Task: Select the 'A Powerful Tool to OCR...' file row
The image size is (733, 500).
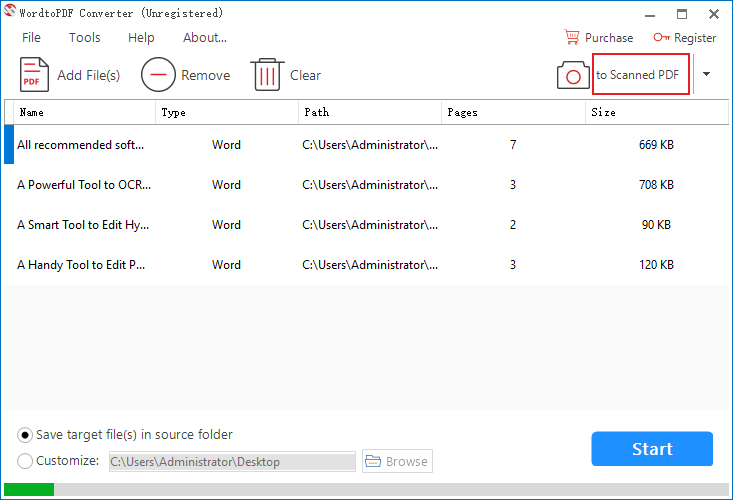Action: tap(366, 185)
